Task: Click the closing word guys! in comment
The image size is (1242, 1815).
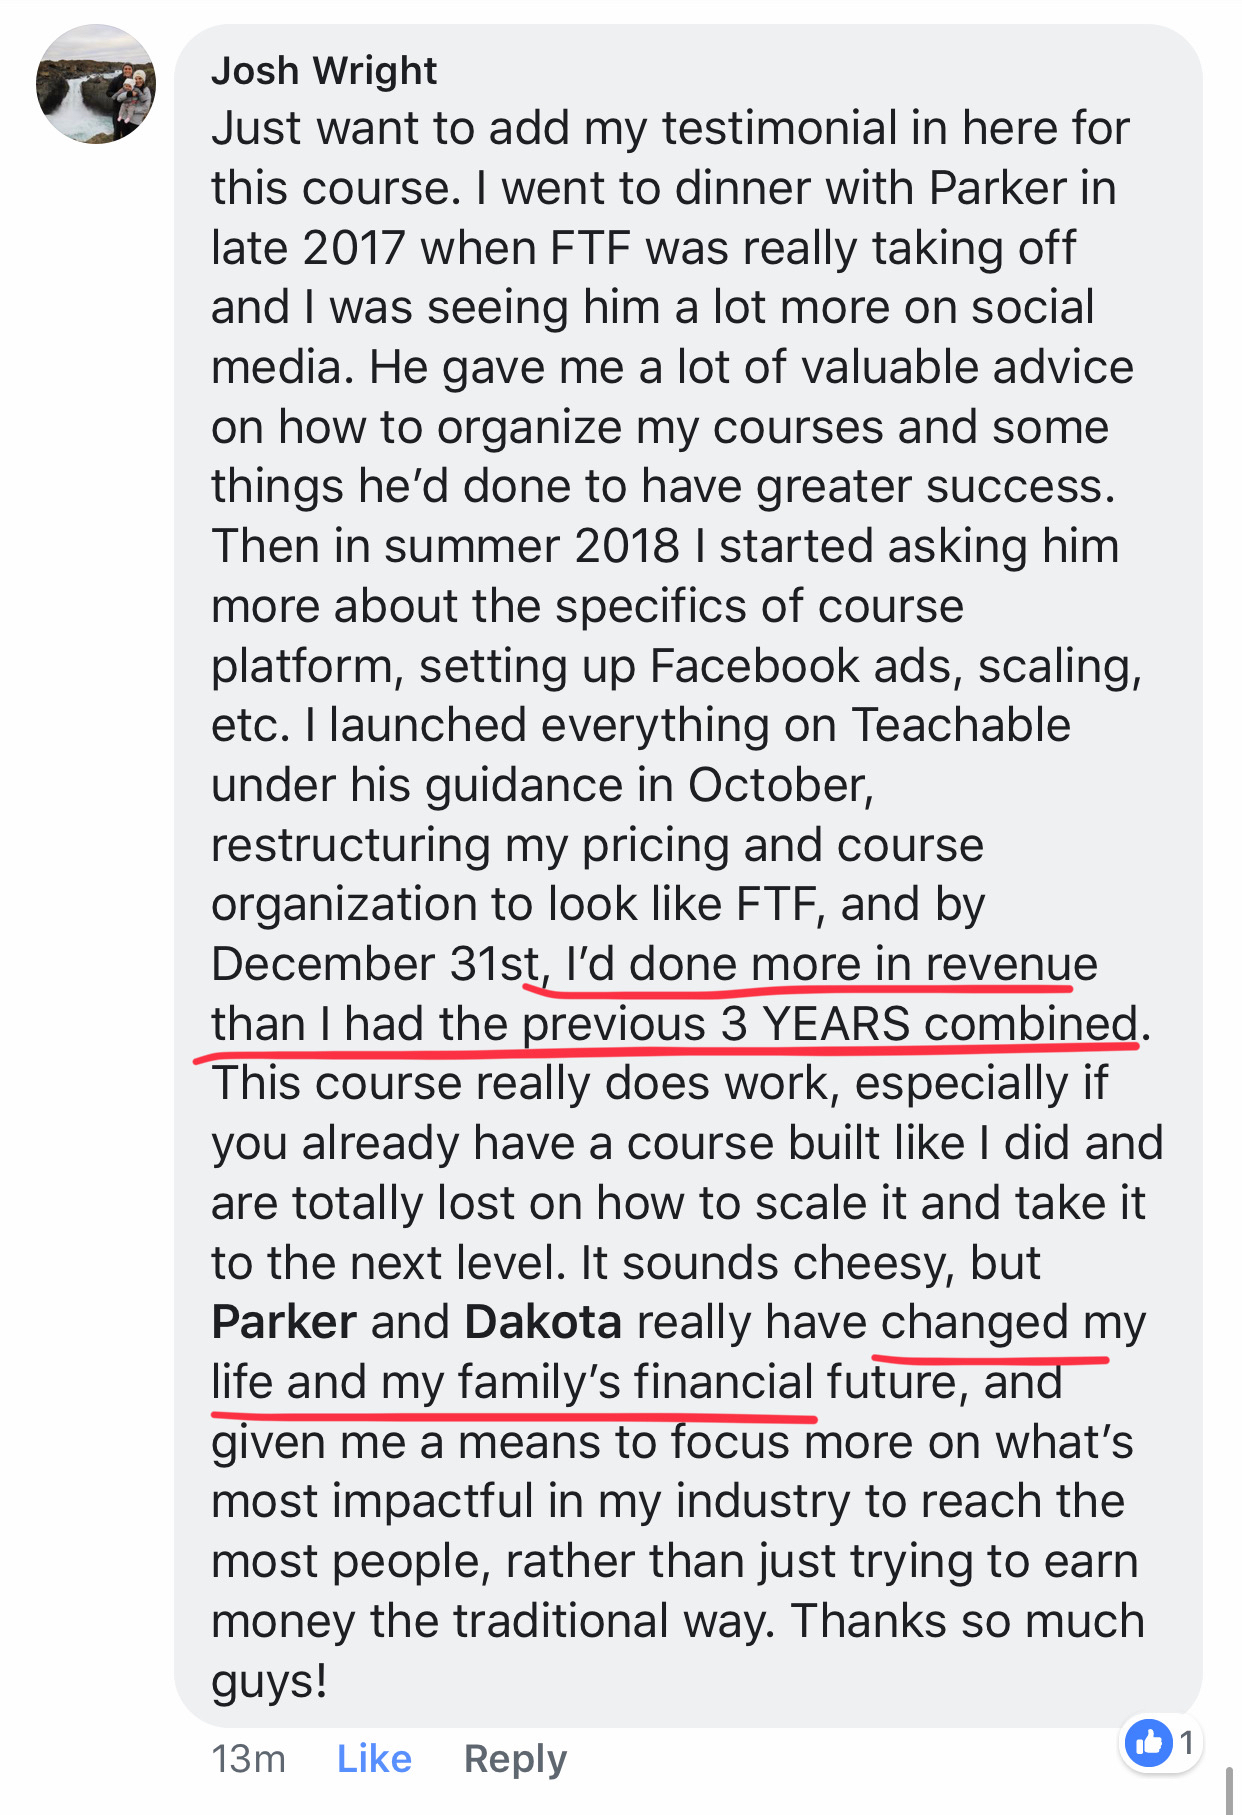Action: click(269, 1681)
